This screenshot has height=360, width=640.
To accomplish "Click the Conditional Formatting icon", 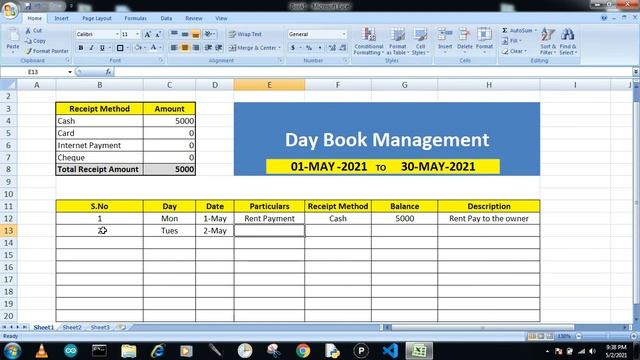I will (x=369, y=35).
